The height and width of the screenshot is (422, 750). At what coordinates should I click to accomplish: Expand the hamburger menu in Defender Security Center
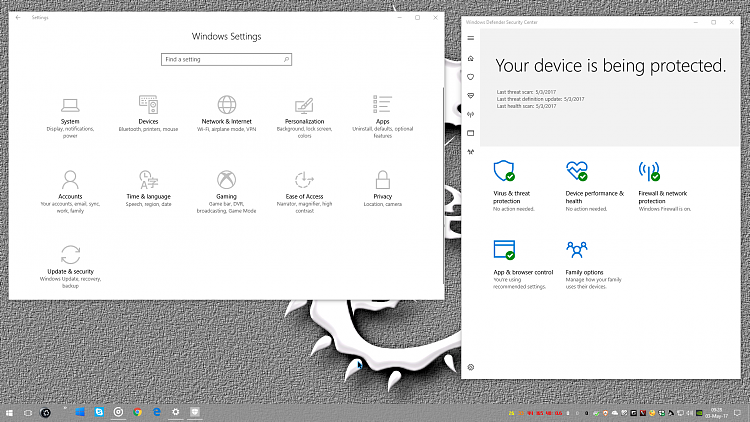click(x=471, y=38)
